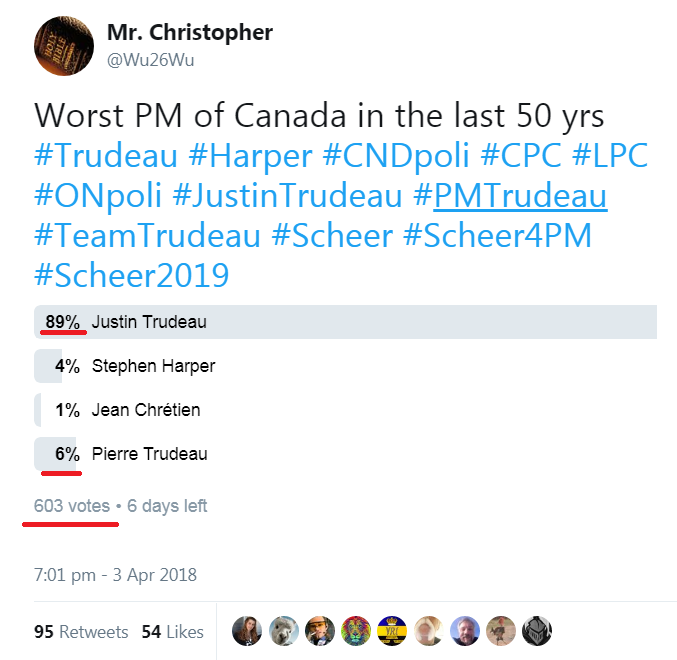Viewport: 677px width, 660px height.
Task: Select the Stephen Harper poll option
Action: 153,366
